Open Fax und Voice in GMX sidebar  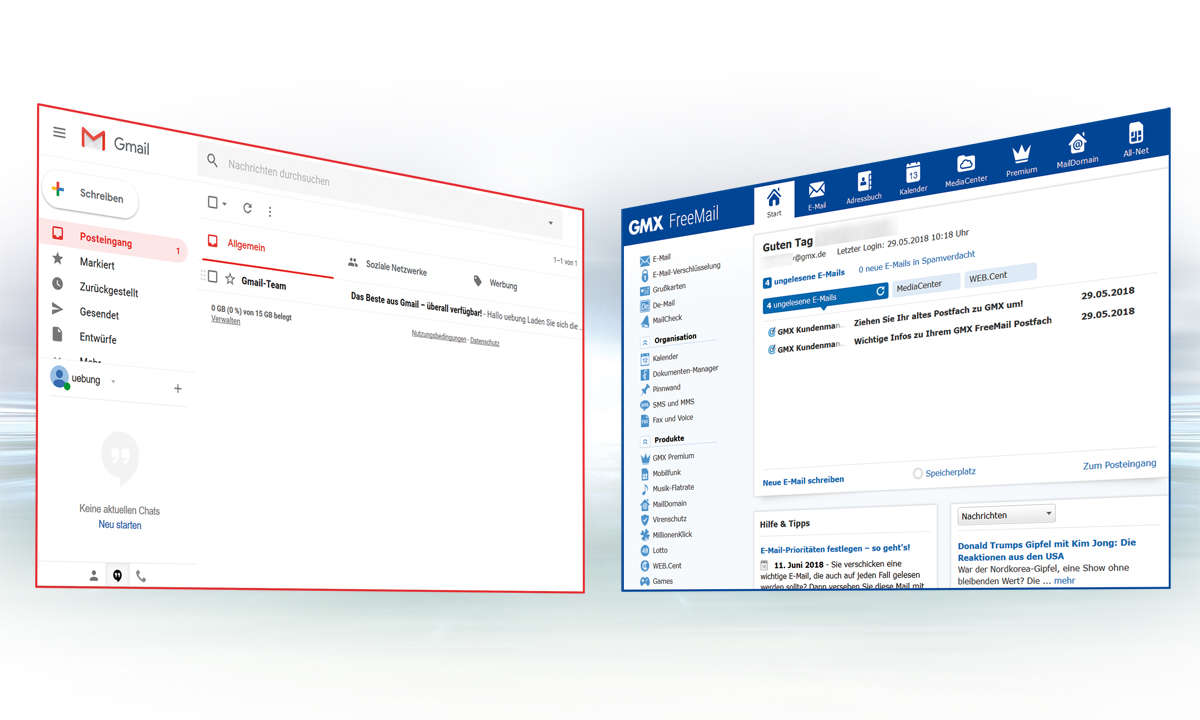[x=666, y=419]
